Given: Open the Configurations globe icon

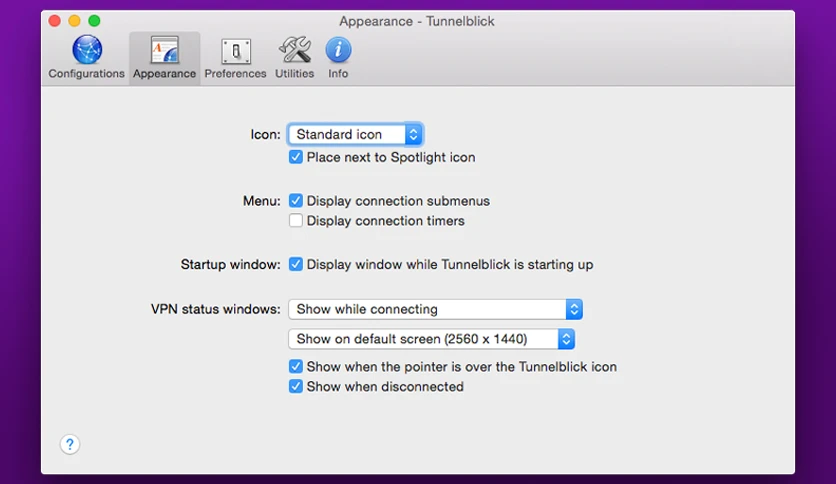Looking at the screenshot, I should [87, 50].
